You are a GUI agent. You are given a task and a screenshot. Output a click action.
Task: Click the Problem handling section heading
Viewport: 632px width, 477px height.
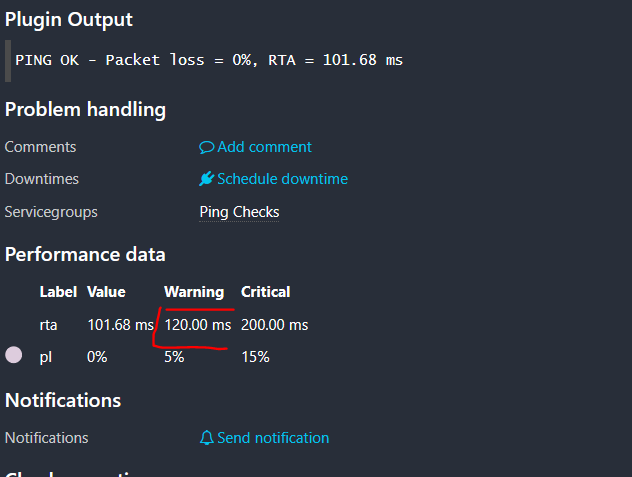85,109
